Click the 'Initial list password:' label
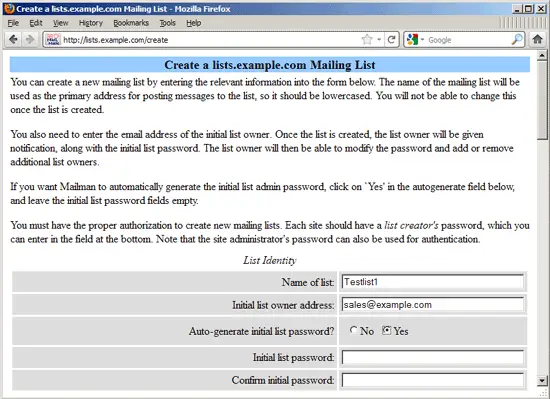Viewport: 550px width, 399px height. [x=294, y=357]
